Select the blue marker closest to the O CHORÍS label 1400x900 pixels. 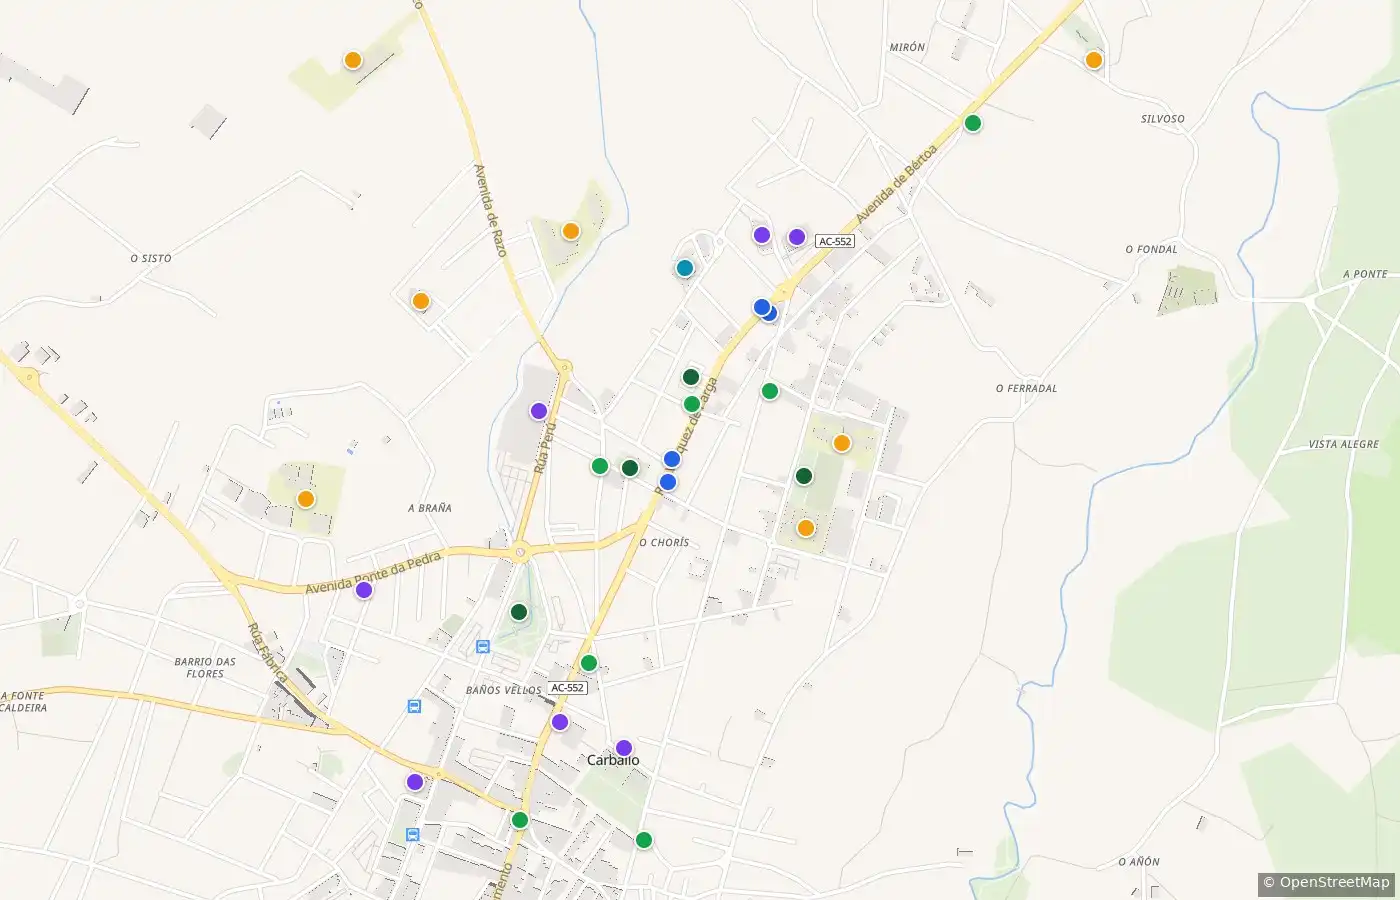click(668, 482)
